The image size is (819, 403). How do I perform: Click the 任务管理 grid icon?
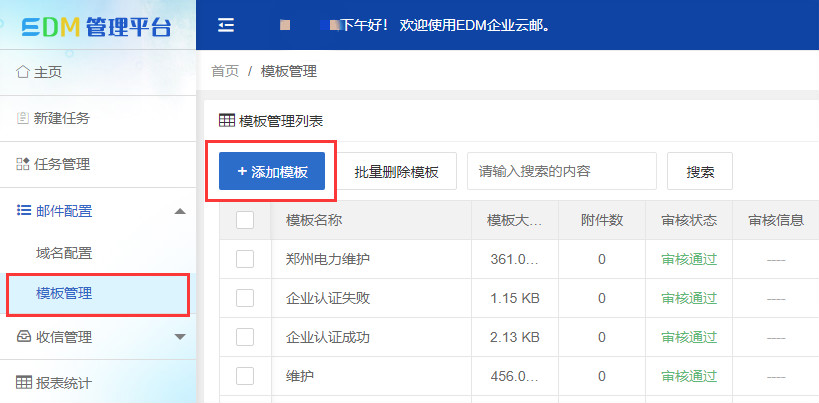23,164
